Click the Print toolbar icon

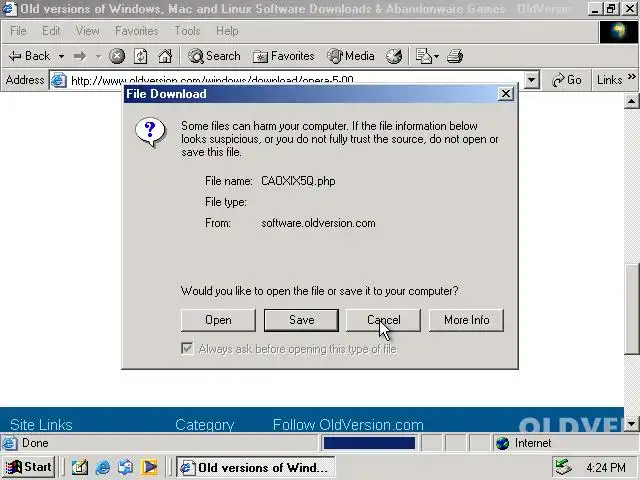455,56
